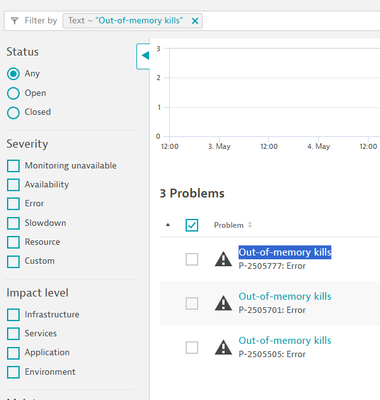Check the Infrastructure impact level box
Image resolution: width=380 pixels, height=400 pixels.
pos(13,315)
